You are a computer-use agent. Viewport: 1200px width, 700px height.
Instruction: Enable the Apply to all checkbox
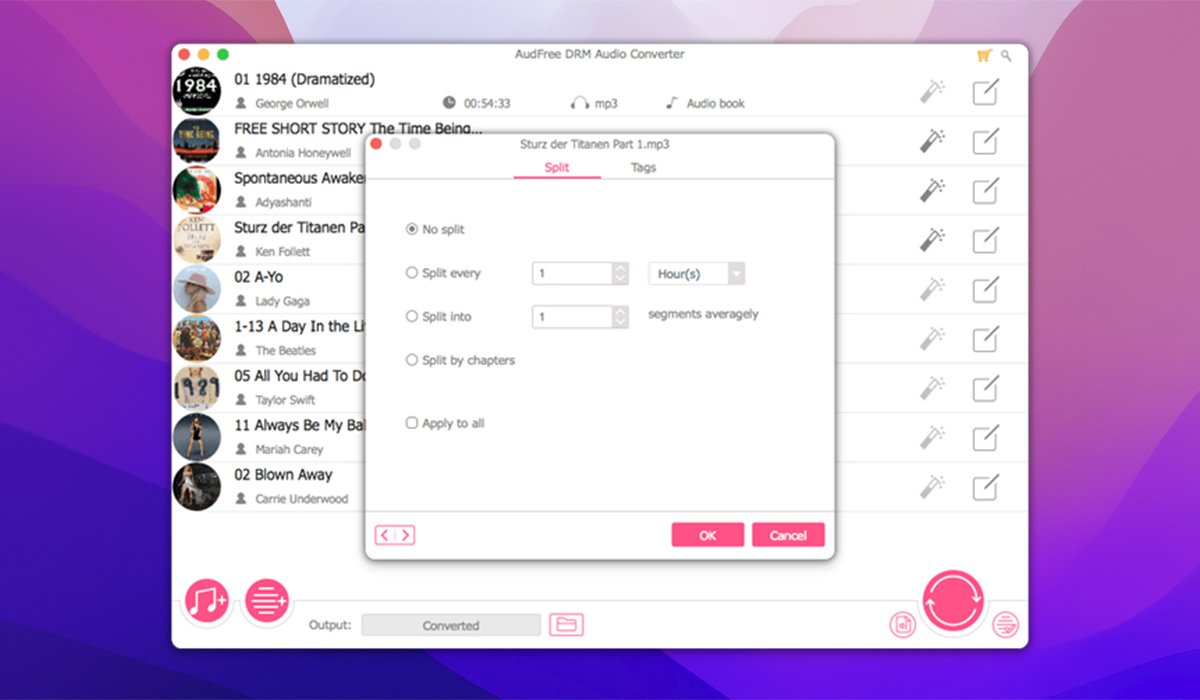coord(411,423)
